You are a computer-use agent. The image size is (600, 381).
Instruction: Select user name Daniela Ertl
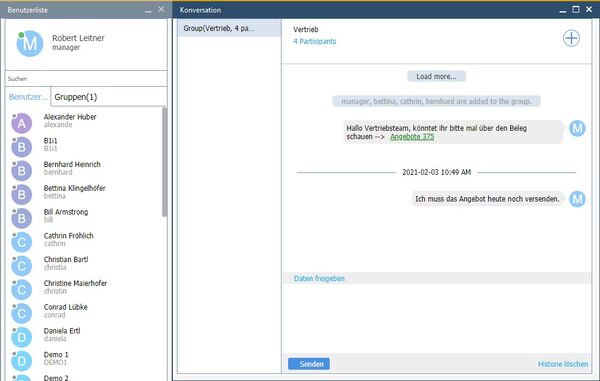coord(62,331)
